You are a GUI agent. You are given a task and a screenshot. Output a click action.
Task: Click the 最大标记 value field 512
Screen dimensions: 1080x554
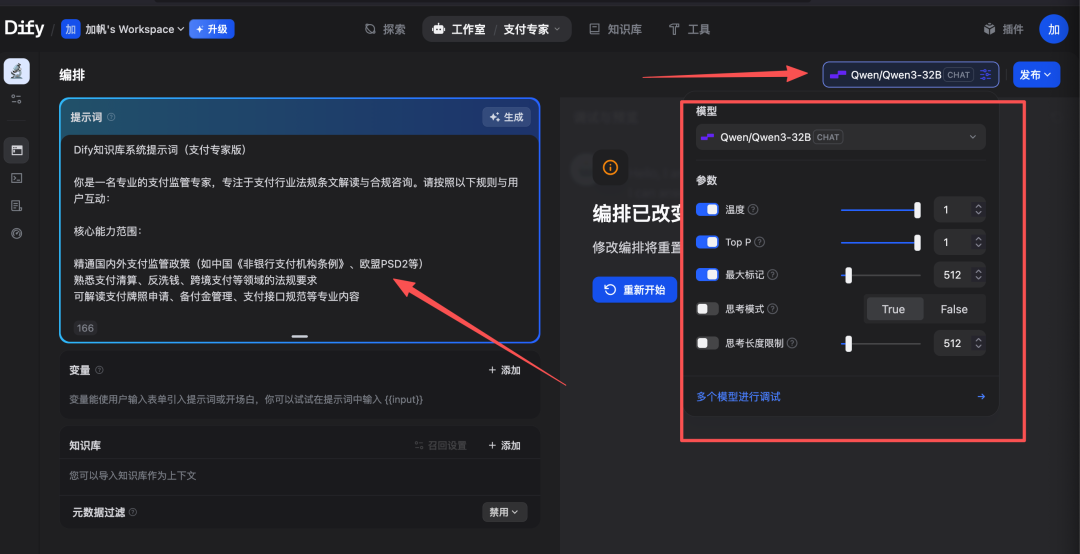point(953,275)
